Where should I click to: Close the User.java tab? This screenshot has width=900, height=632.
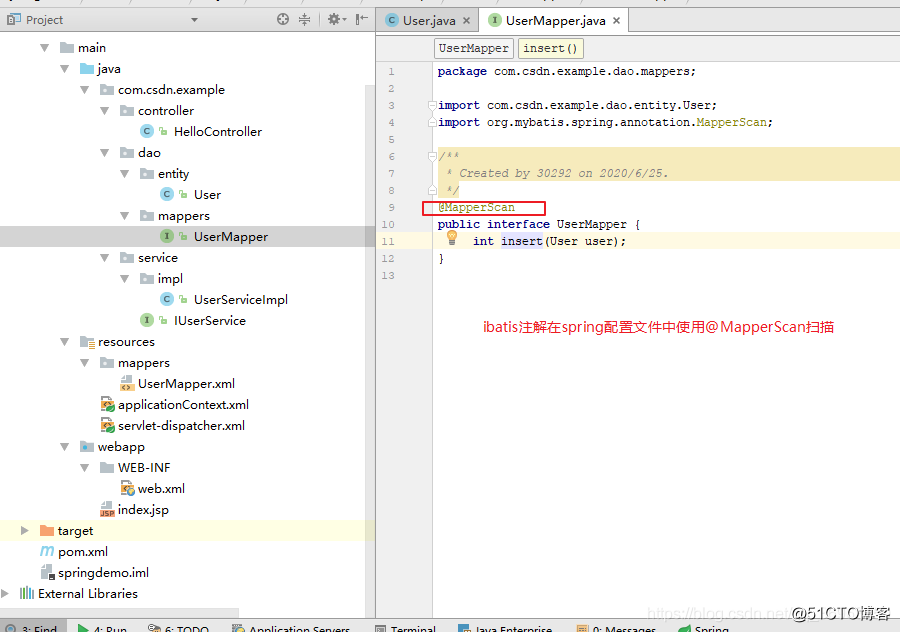pyautogui.click(x=467, y=21)
